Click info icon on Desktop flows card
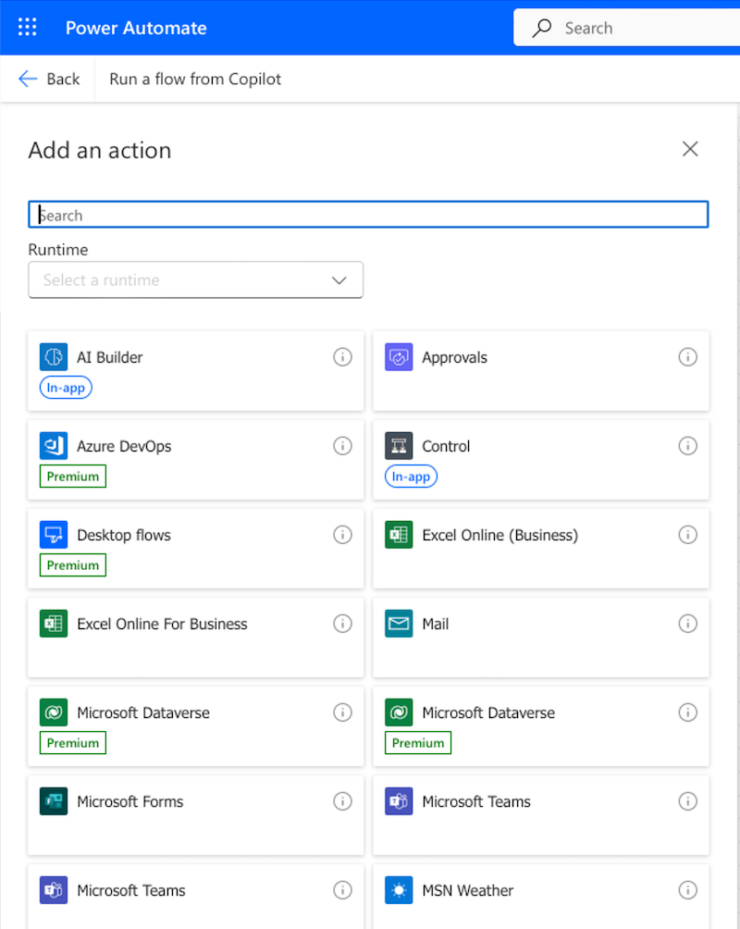The height and width of the screenshot is (929, 740). point(342,534)
